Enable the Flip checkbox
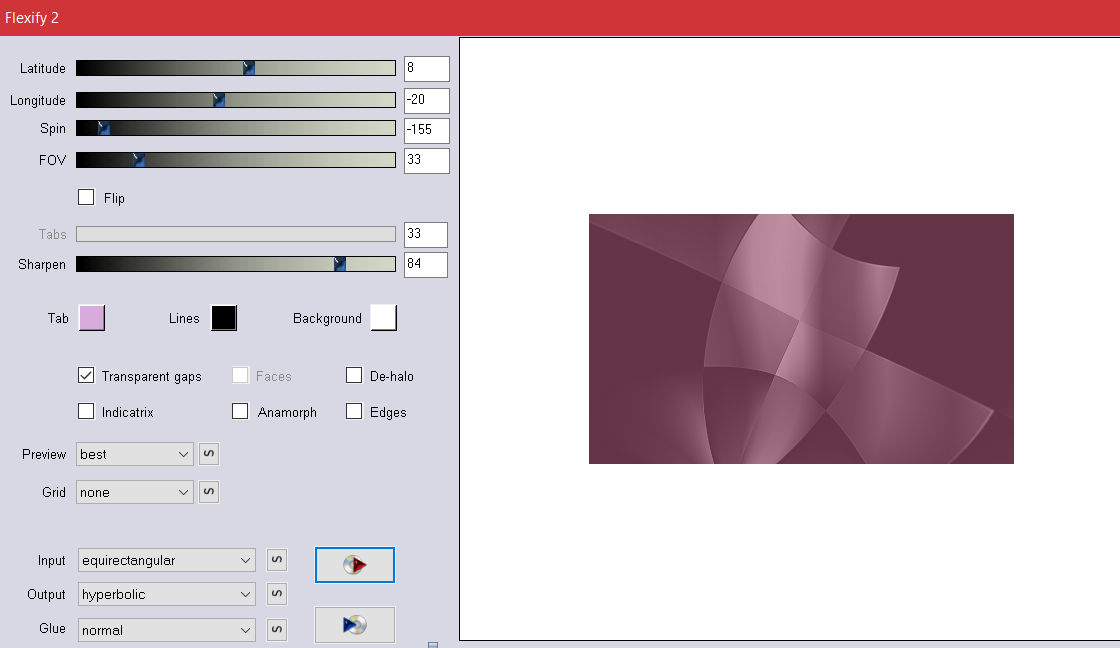The image size is (1120, 648). pos(86,197)
